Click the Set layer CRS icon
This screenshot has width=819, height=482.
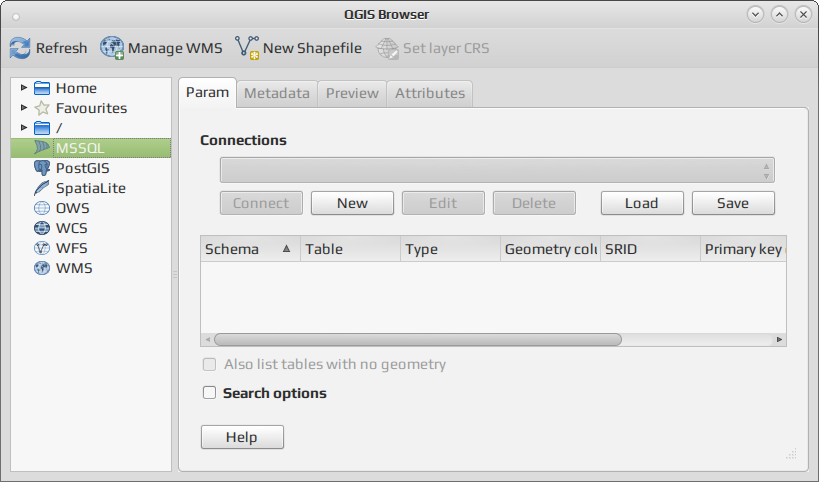pyautogui.click(x=388, y=48)
